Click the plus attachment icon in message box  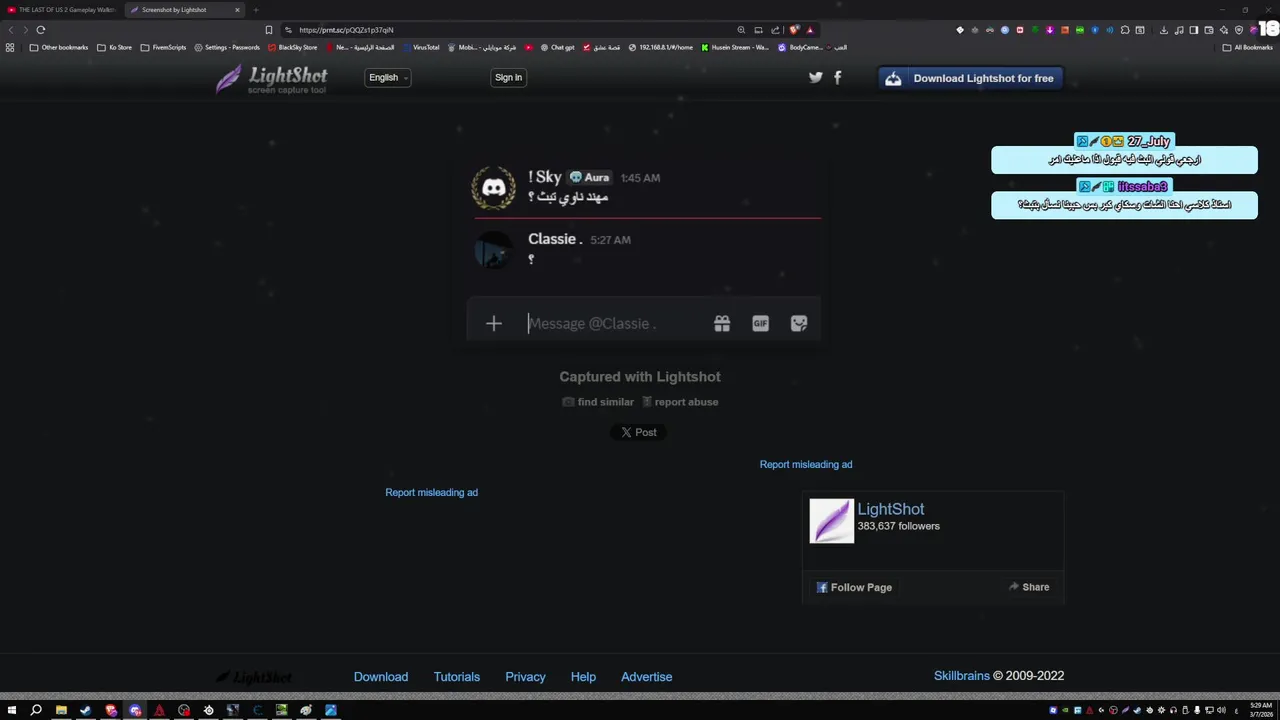[x=493, y=323]
